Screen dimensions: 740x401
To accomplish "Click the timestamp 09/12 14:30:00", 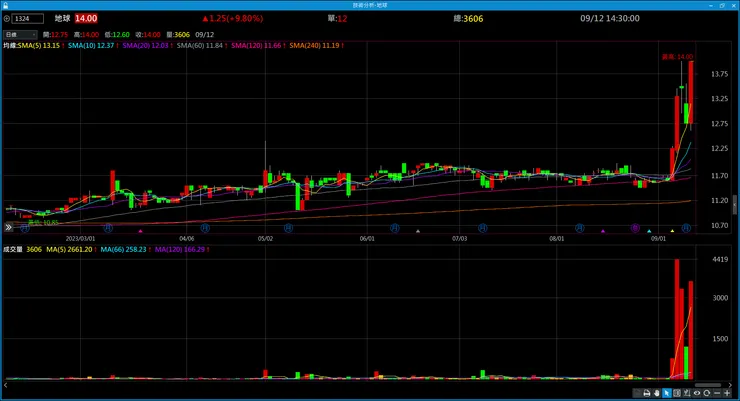I will (610, 18).
